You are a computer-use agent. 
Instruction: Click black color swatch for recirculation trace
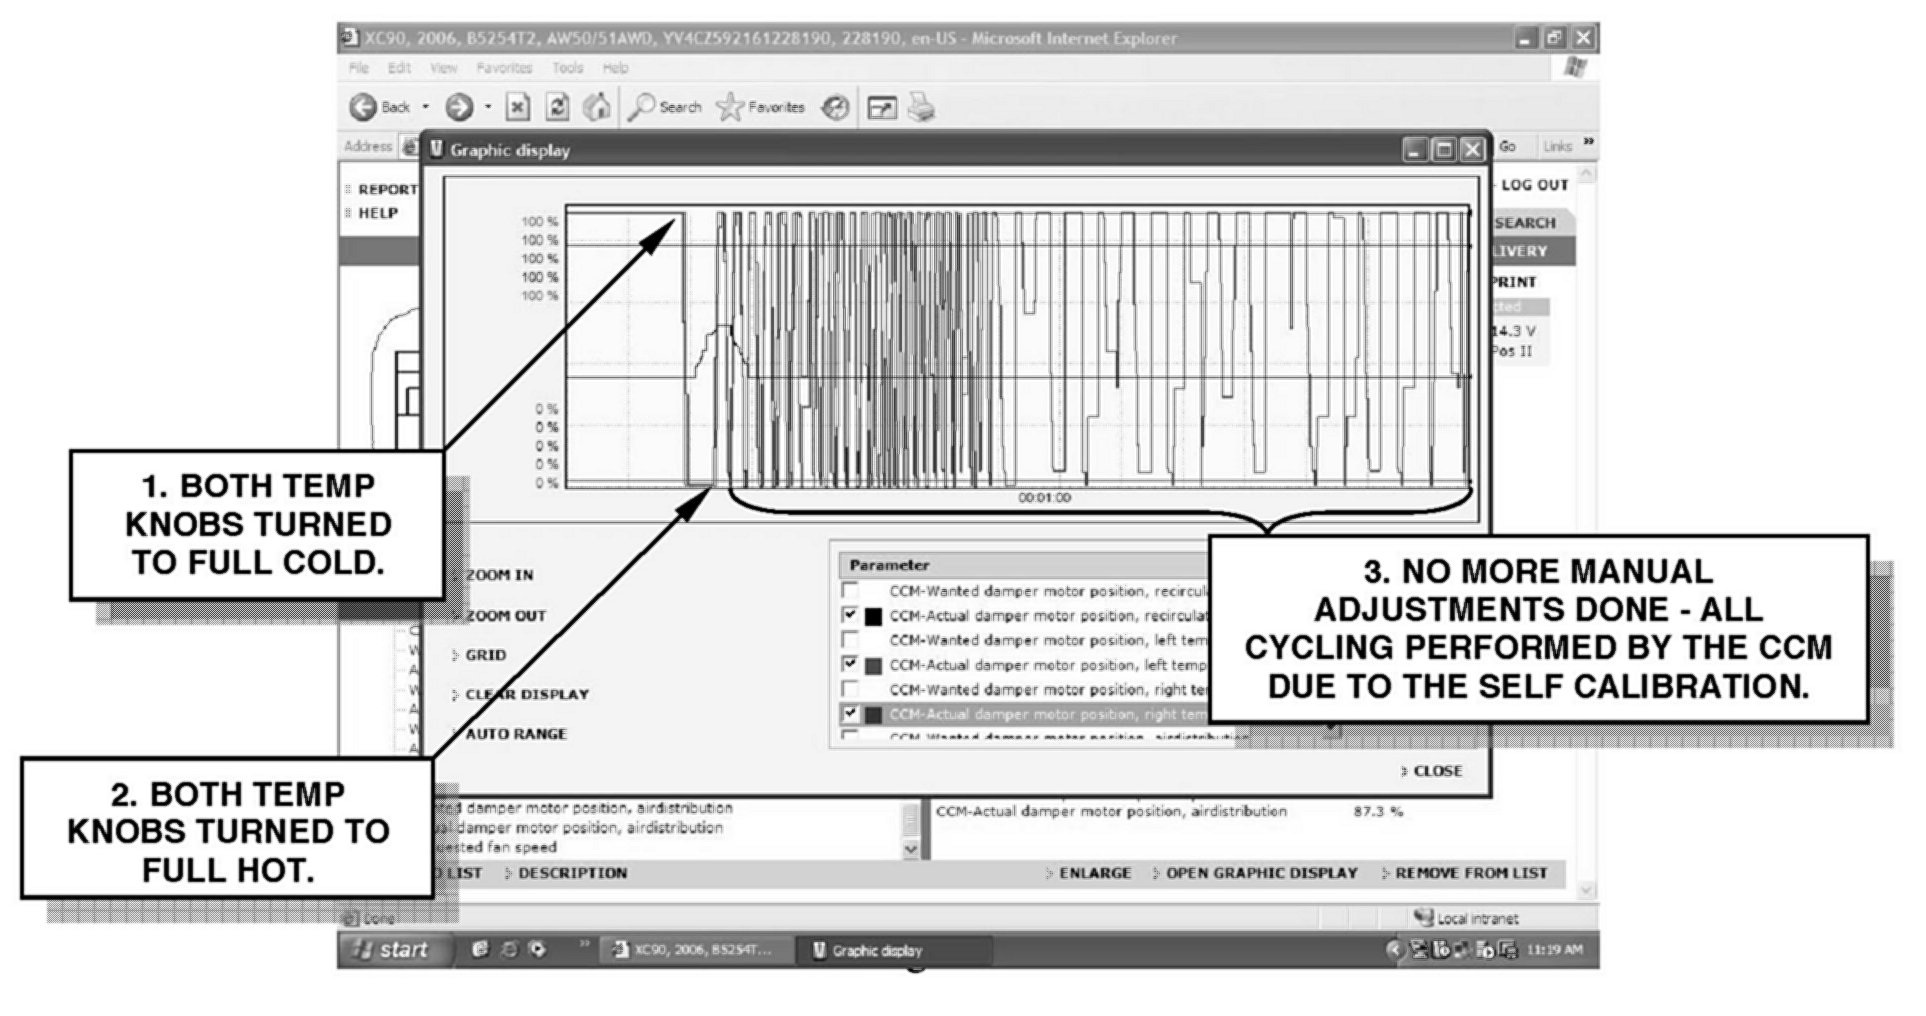tap(873, 616)
